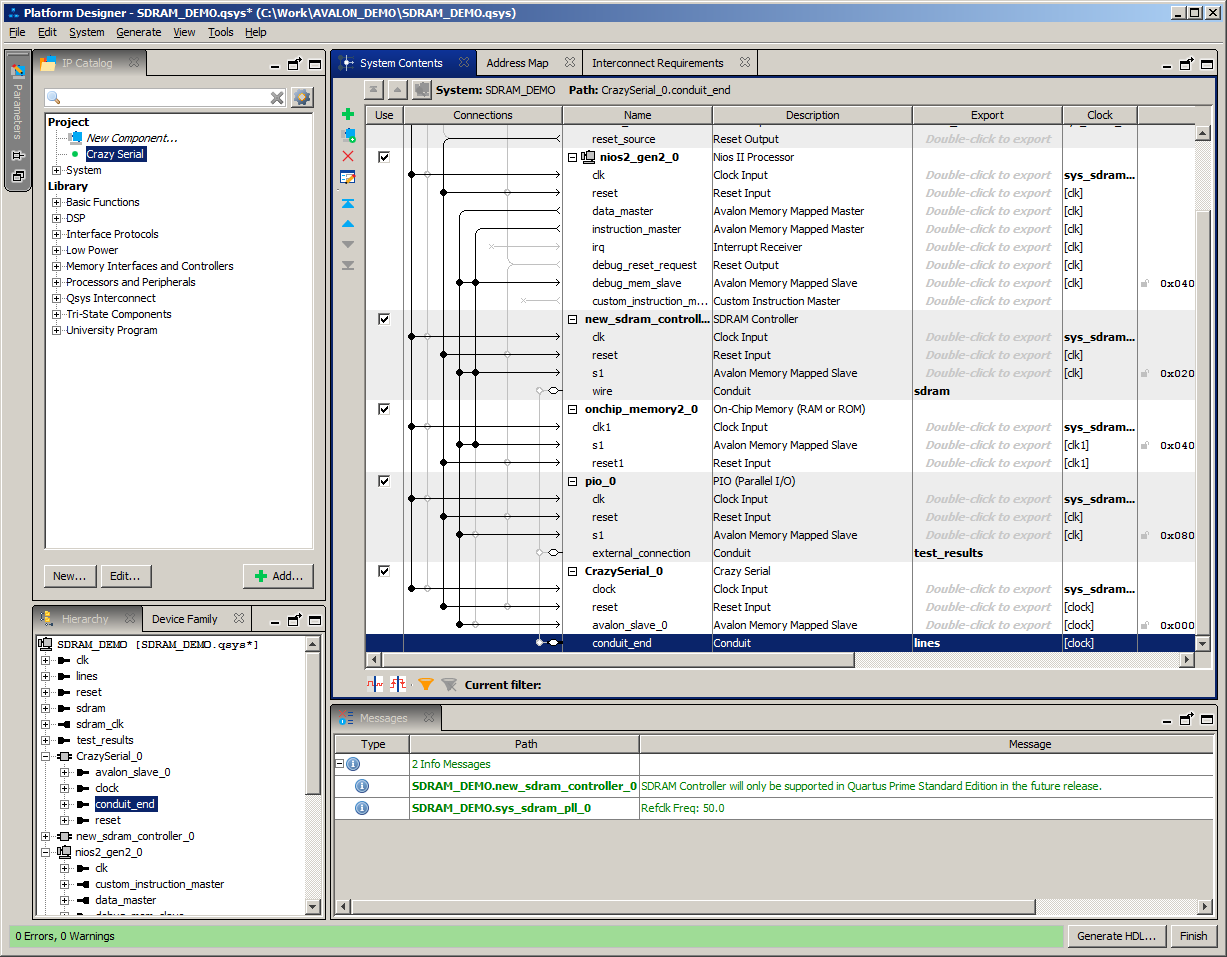The image size is (1227, 957).
Task: Click the blue move-up arrow icon
Action: click(348, 224)
